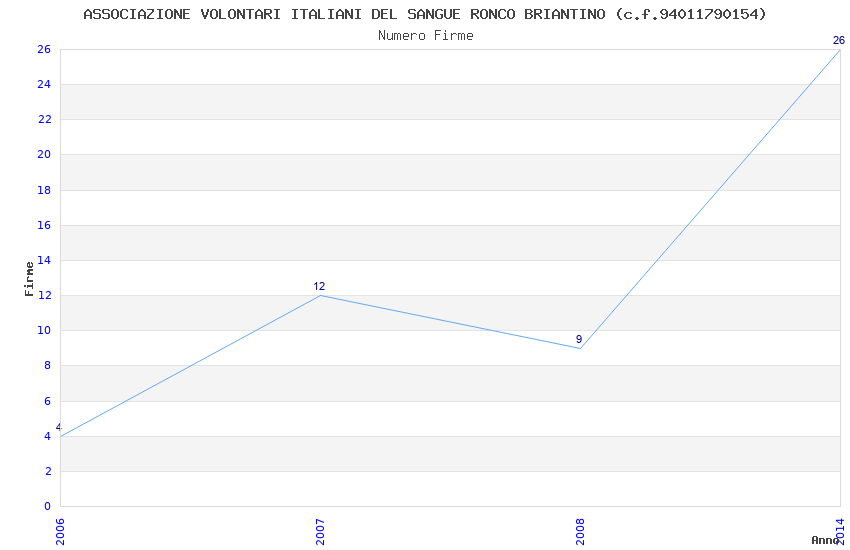Click y-axis tick label 22
The height and width of the screenshot is (550, 850).
click(44, 119)
